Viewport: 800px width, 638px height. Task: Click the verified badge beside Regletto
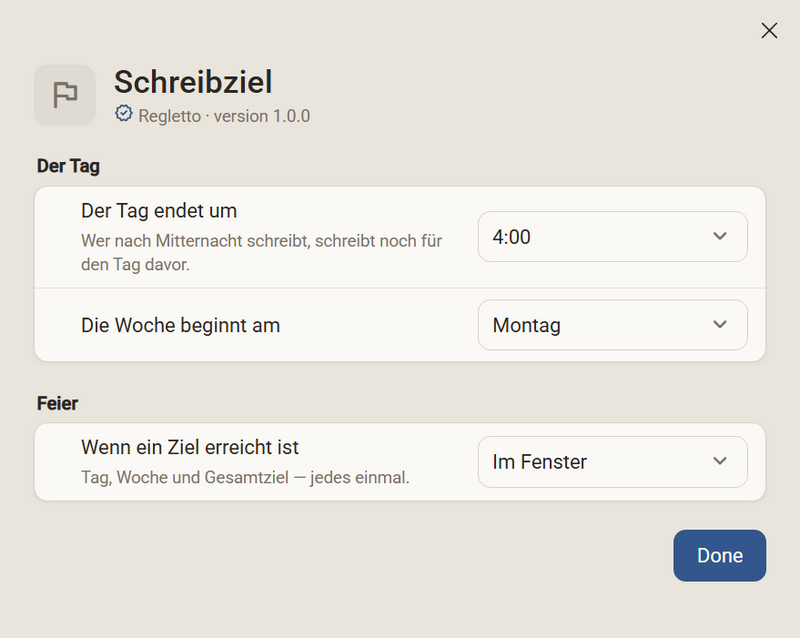123,114
